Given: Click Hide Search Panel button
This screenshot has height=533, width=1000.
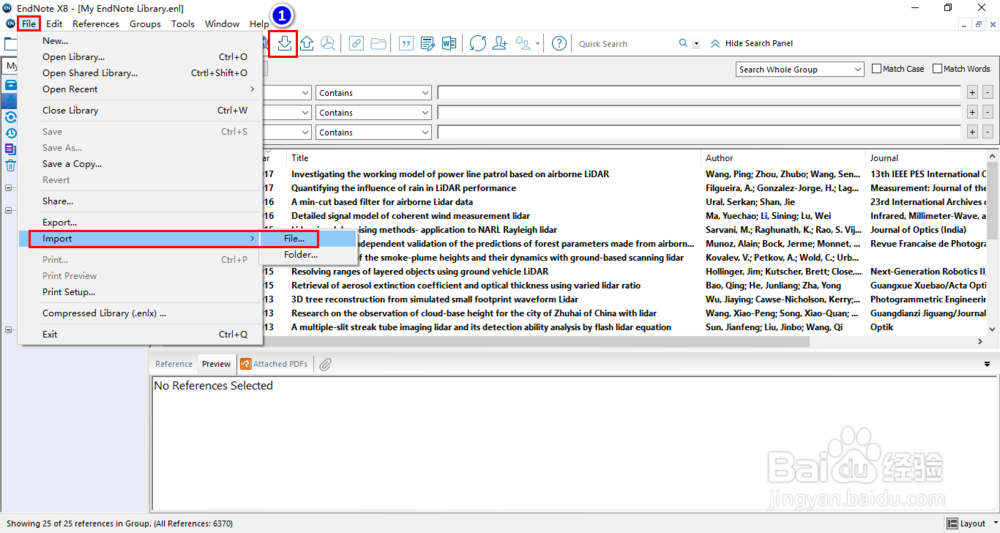Looking at the screenshot, I should click(752, 43).
